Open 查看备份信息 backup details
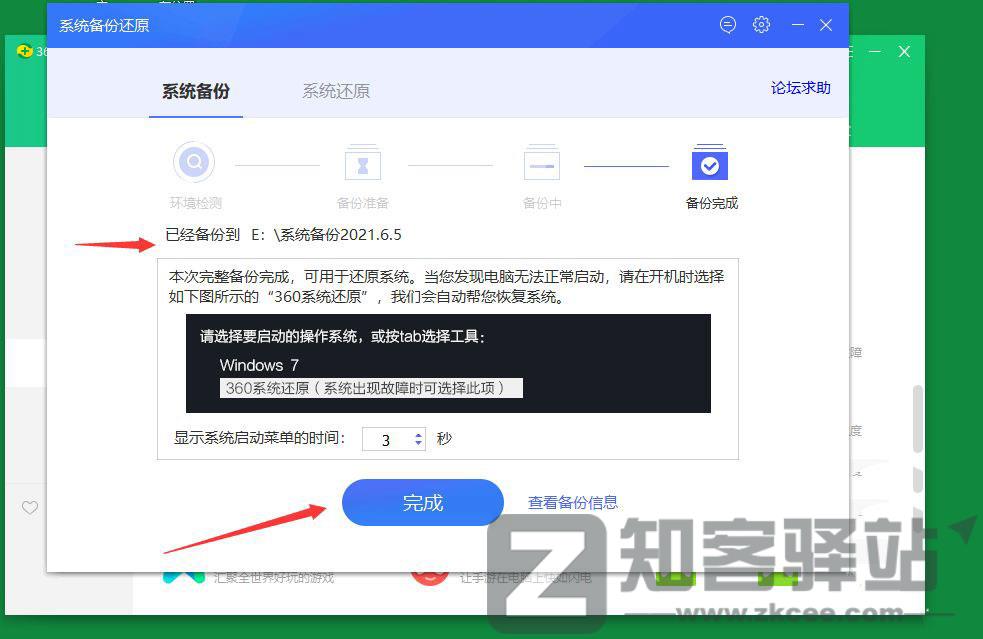 click(573, 503)
